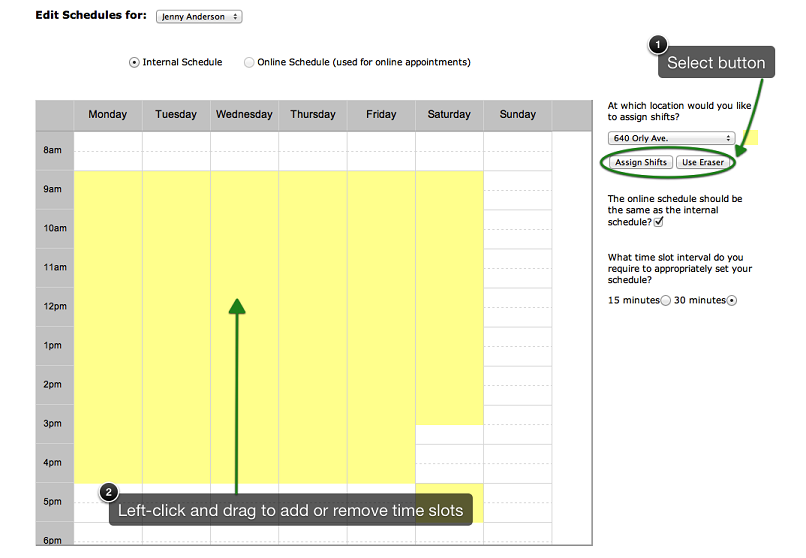Click the Monday 8am time slot
The image size is (806, 558).
(108, 151)
